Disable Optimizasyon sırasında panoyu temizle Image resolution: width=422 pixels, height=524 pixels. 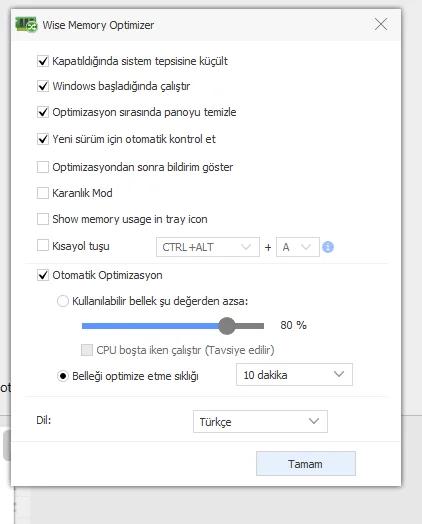point(43,112)
